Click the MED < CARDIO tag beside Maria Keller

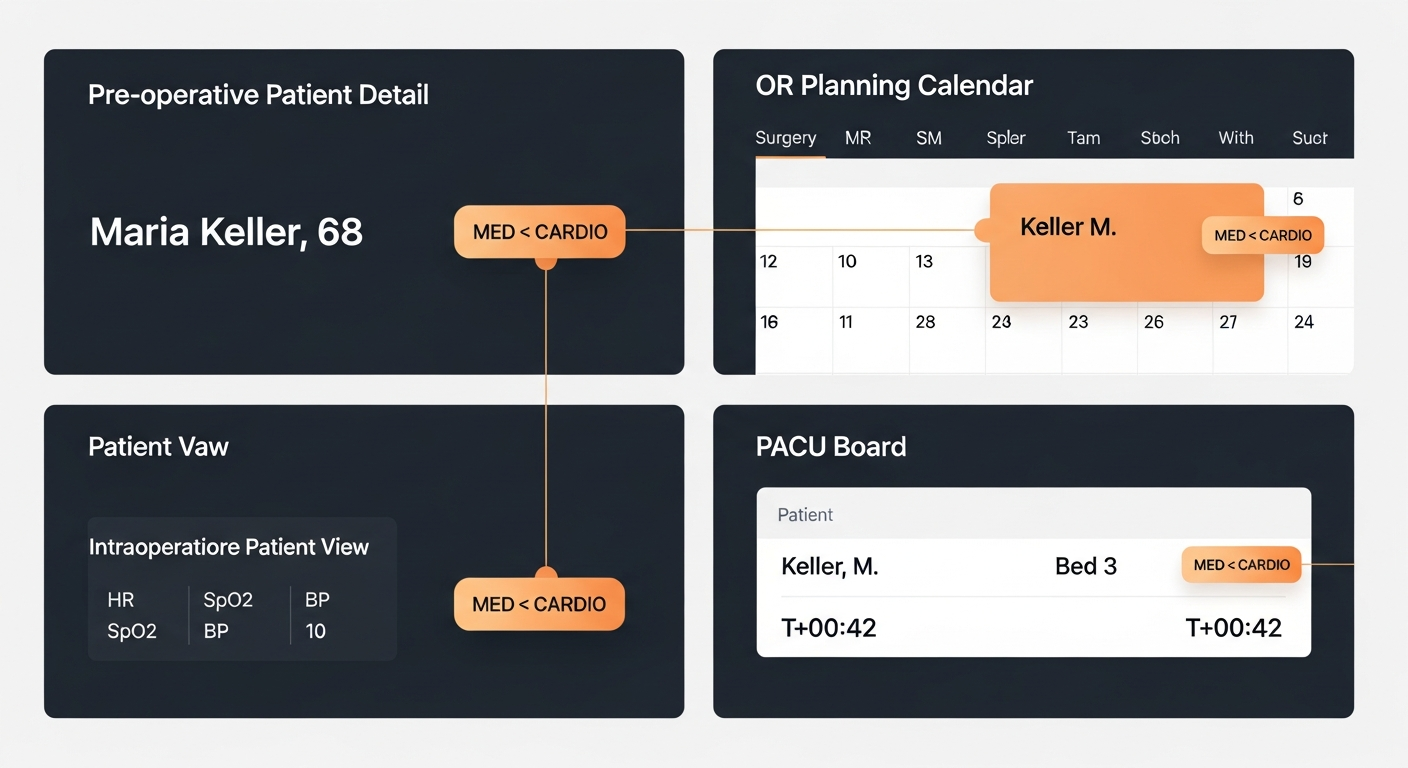point(540,232)
